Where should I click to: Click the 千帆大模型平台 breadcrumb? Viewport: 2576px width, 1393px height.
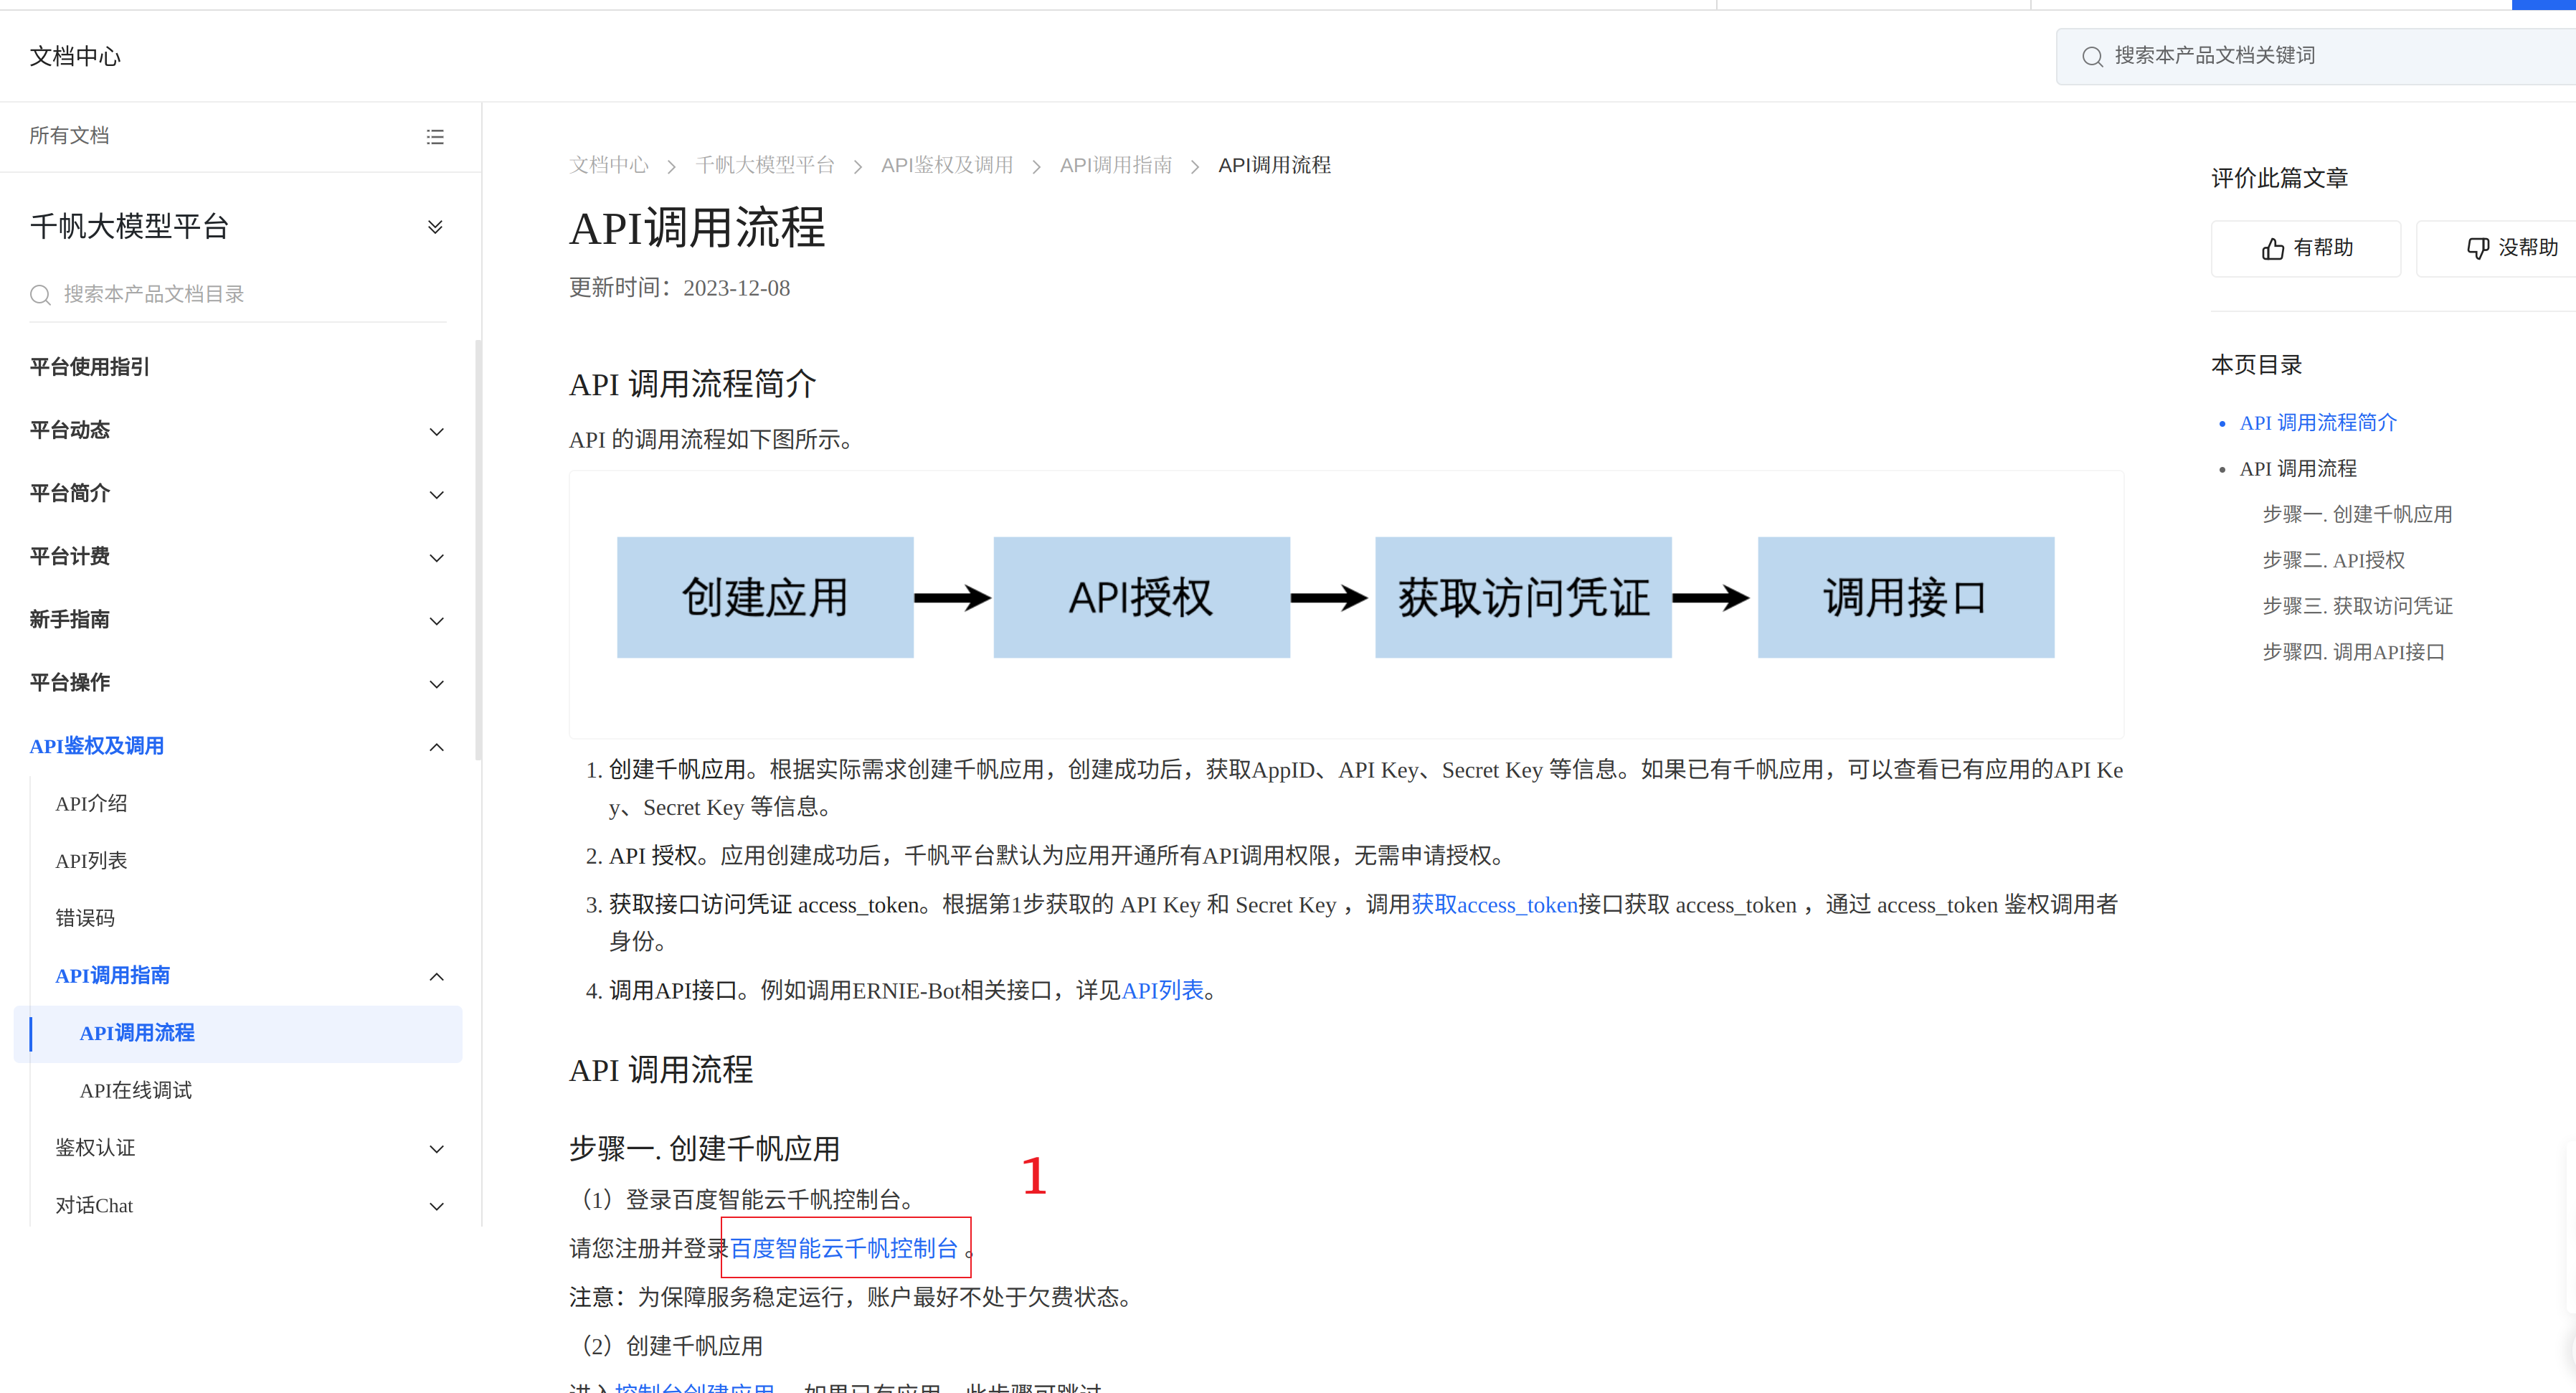pos(765,165)
